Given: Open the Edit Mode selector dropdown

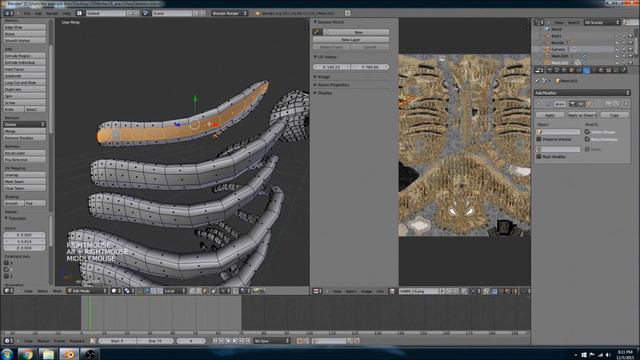Looking at the screenshot, I should pos(87,291).
